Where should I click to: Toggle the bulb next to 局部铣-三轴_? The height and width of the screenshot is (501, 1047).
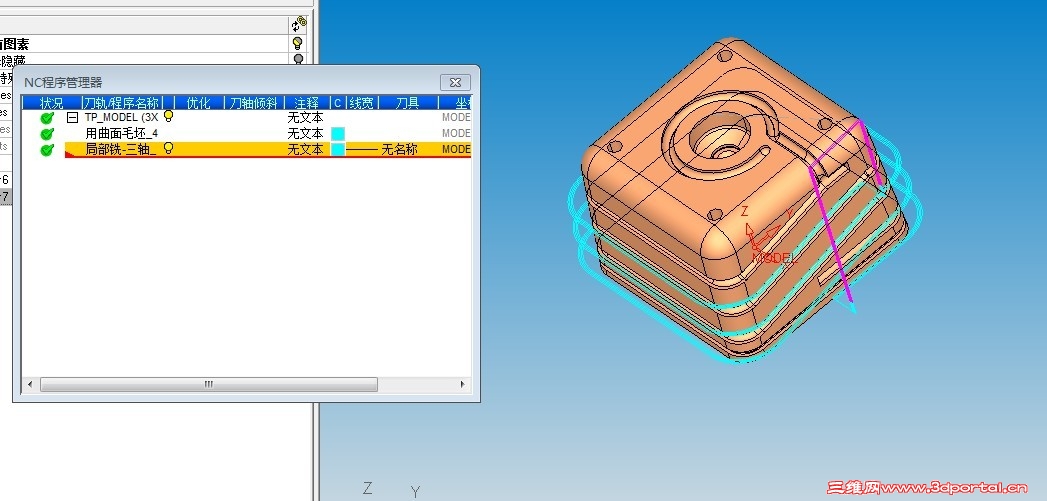(x=168, y=148)
